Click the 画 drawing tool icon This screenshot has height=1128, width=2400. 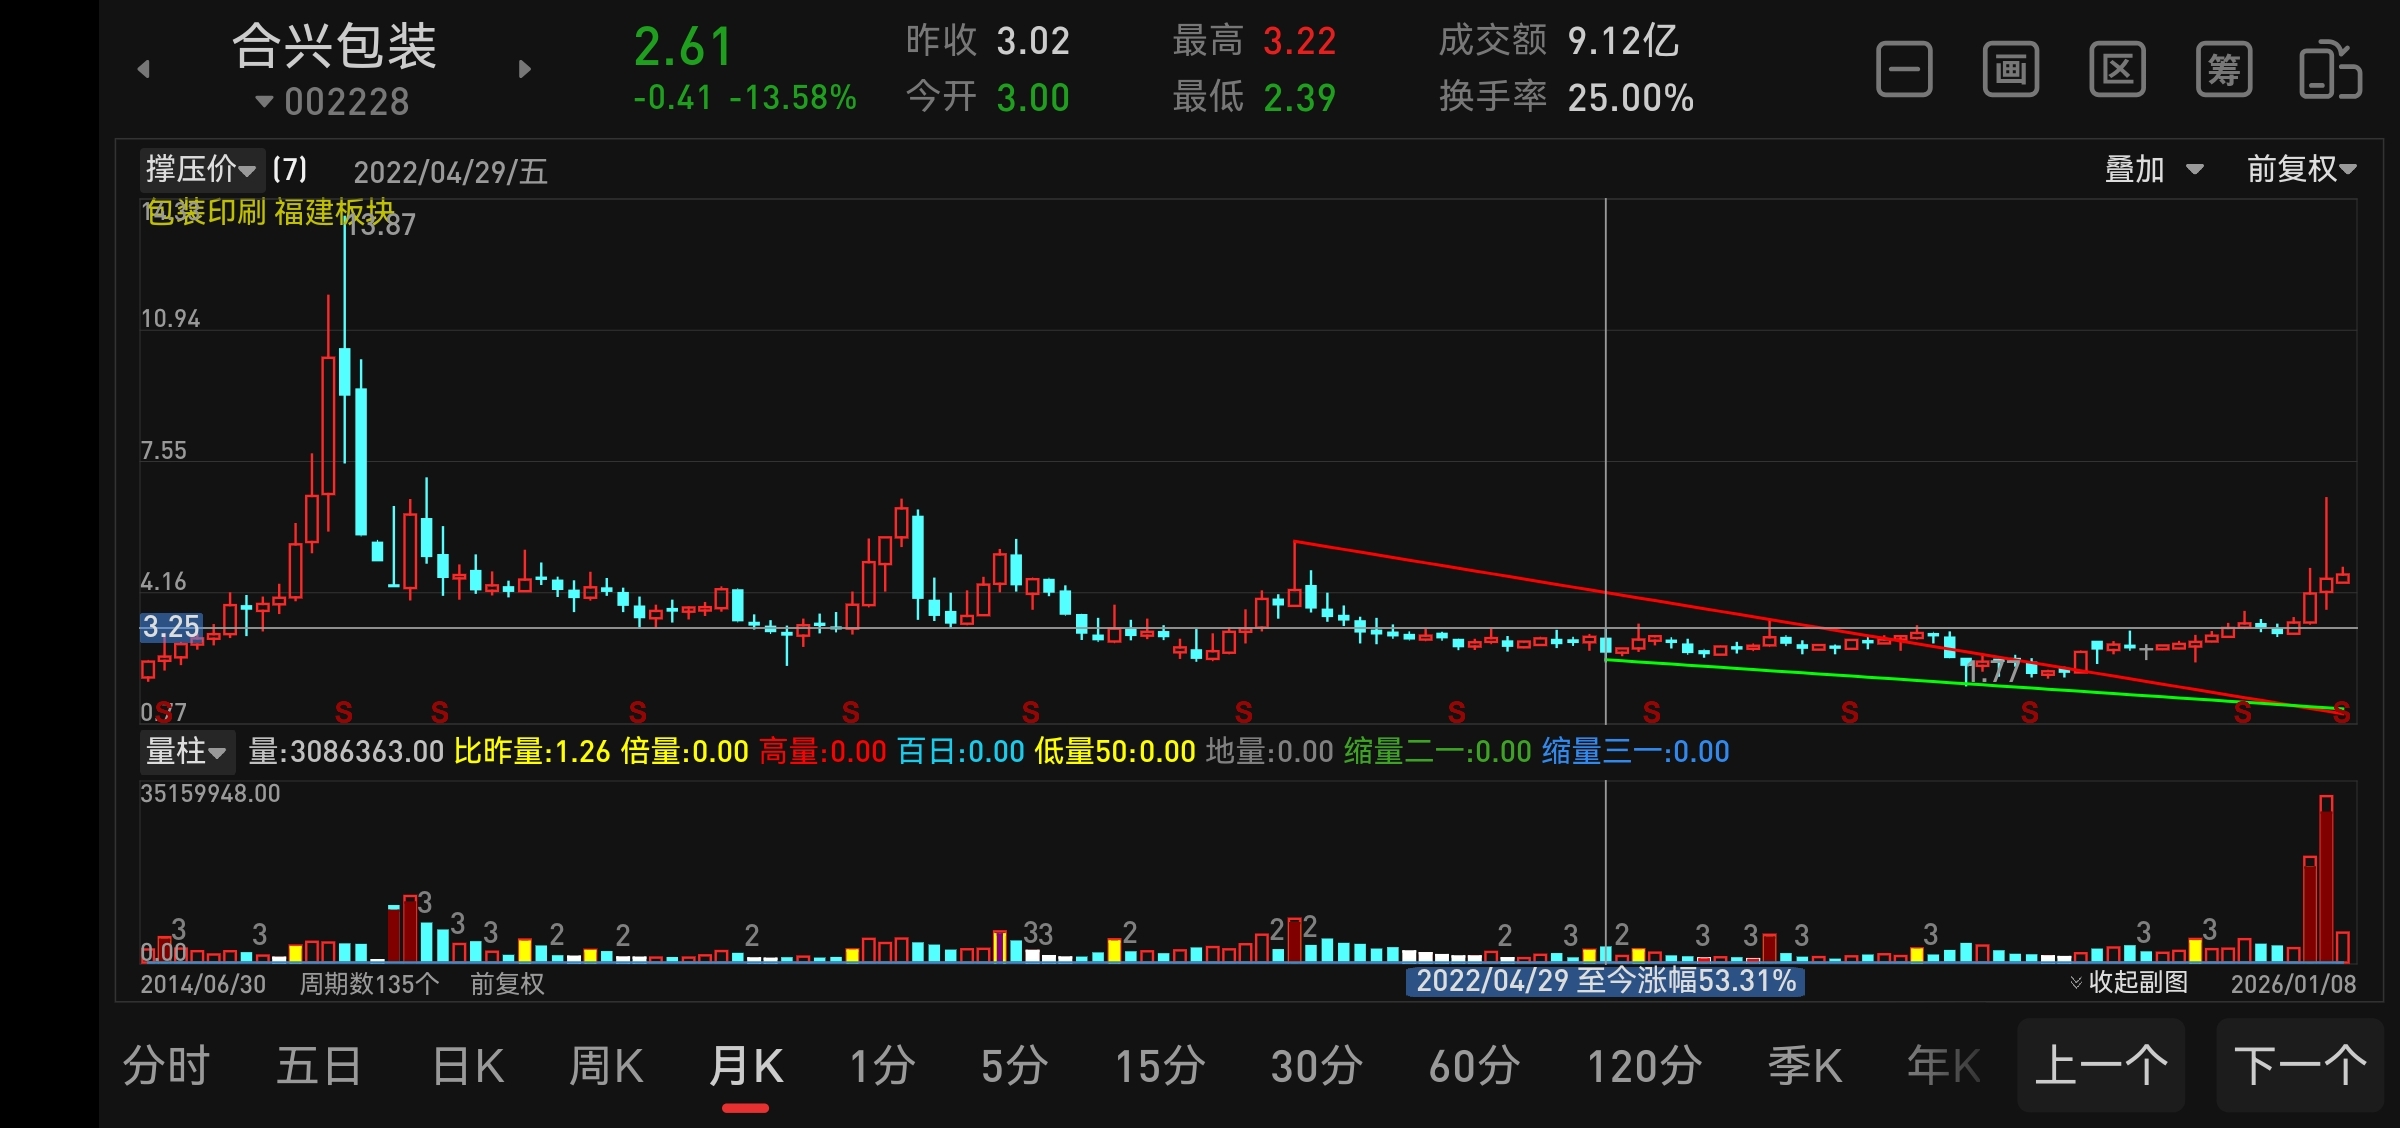click(2010, 70)
